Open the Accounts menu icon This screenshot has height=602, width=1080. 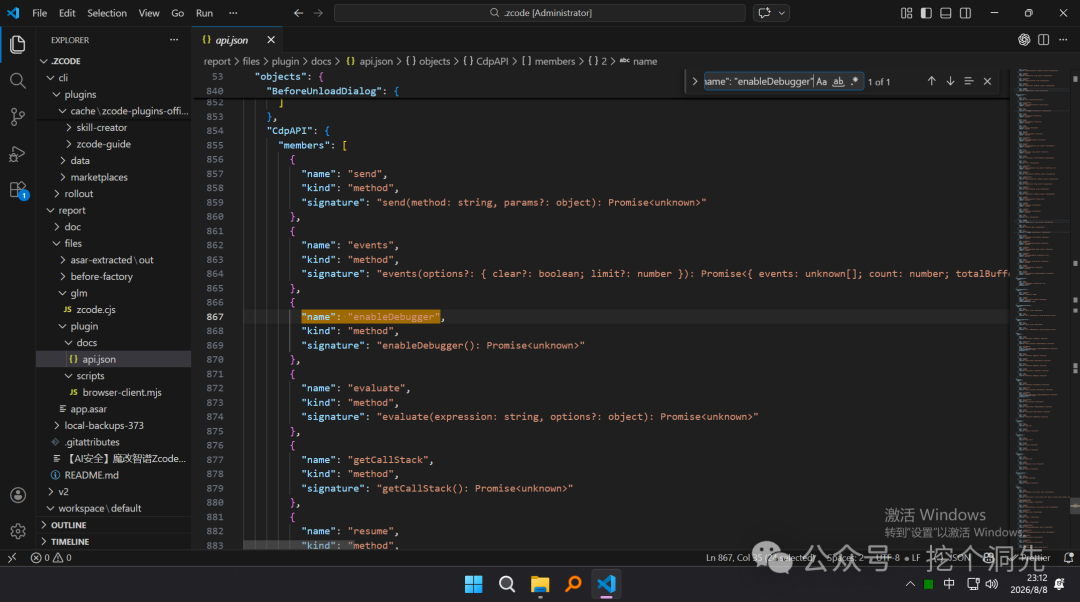click(x=18, y=495)
